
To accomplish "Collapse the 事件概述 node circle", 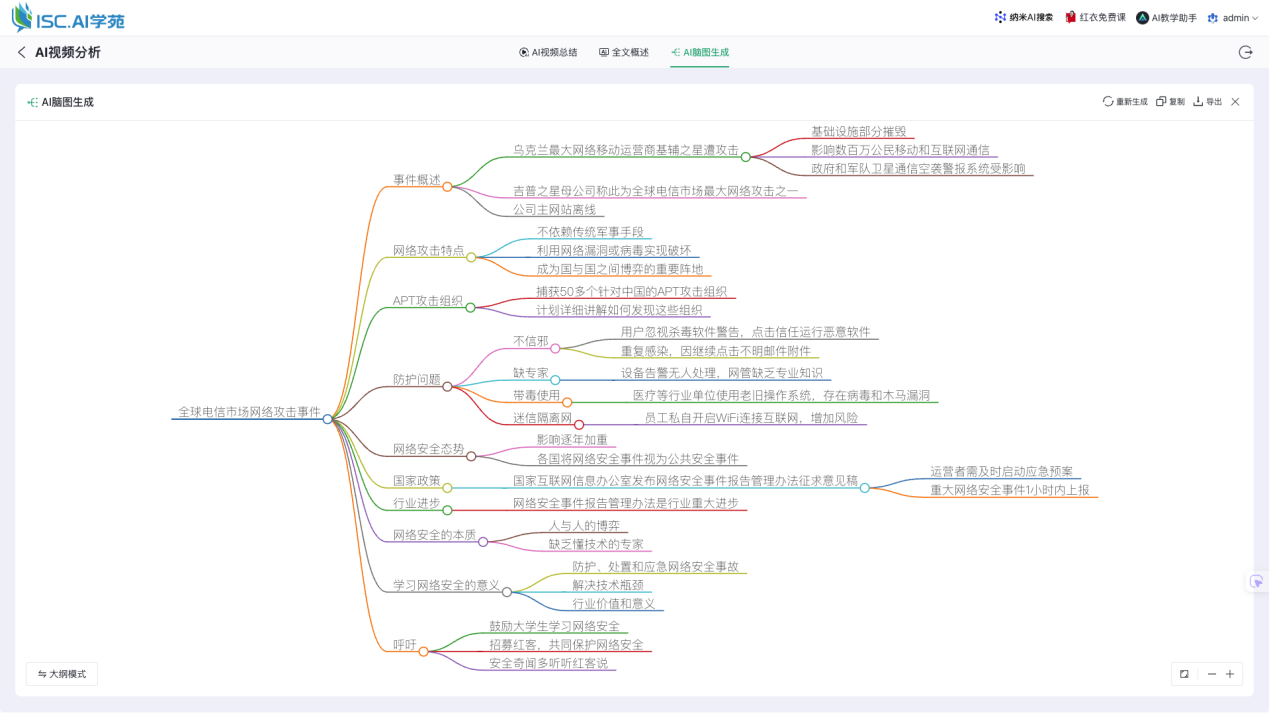I will (448, 186).
